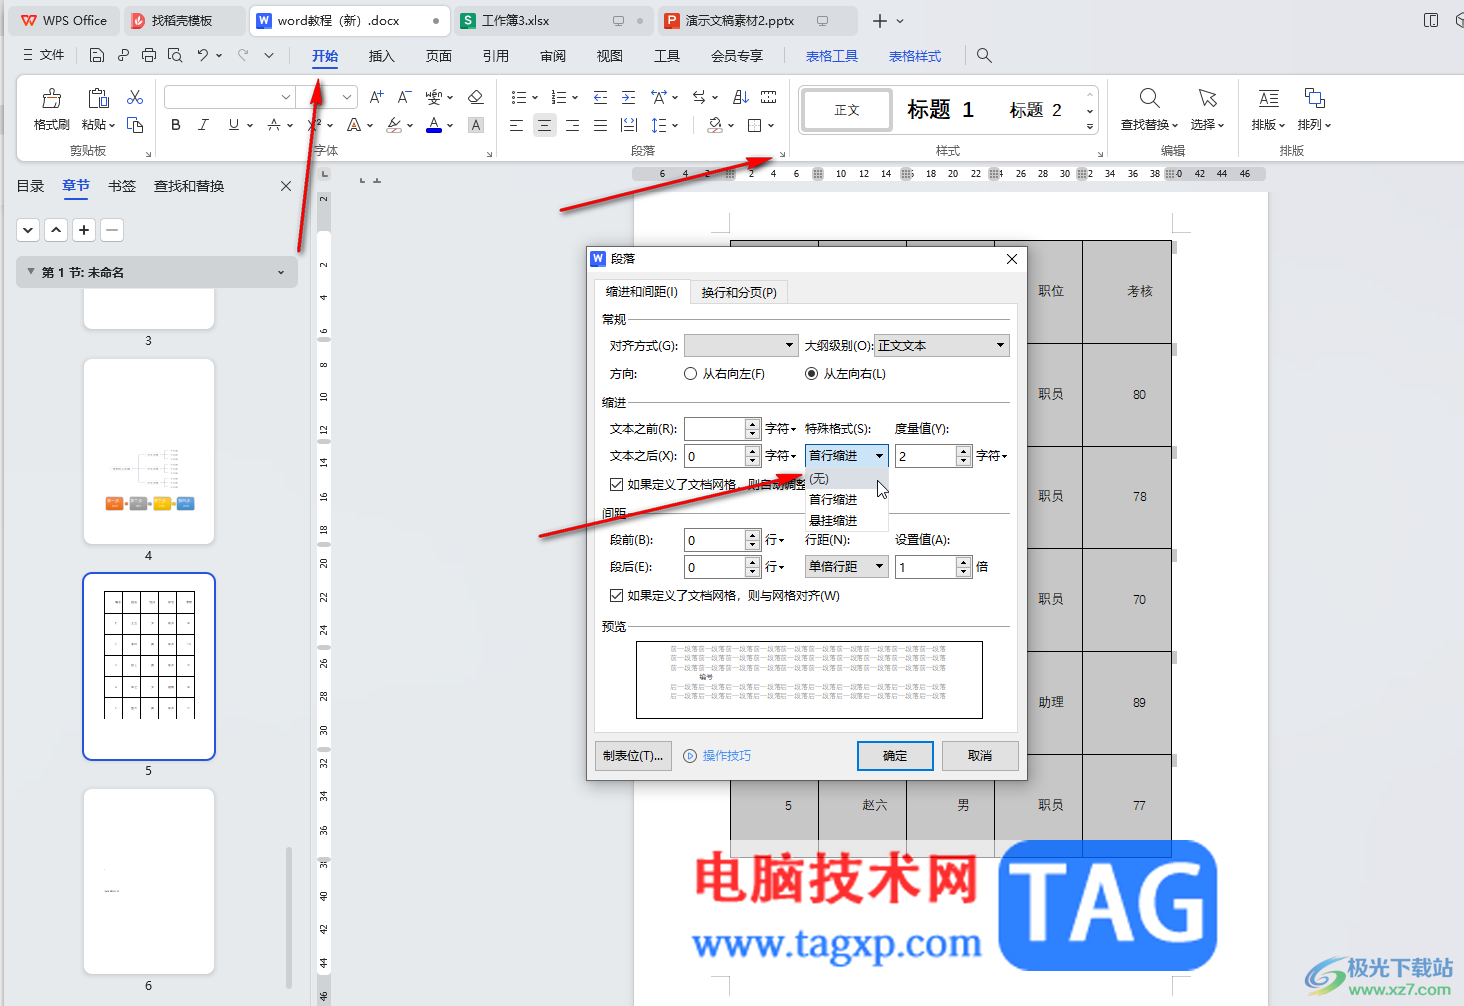
Task: Open the 大纲级别(O) outline level dropdown
Action: (942, 345)
